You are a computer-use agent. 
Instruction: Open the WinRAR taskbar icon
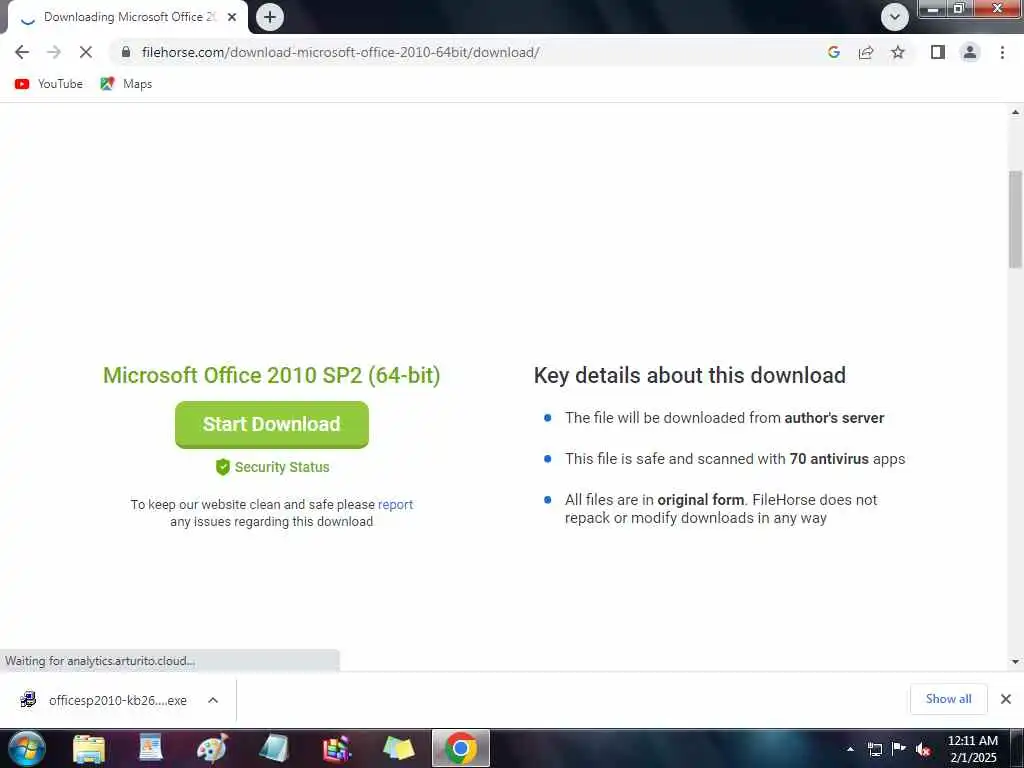(337, 748)
